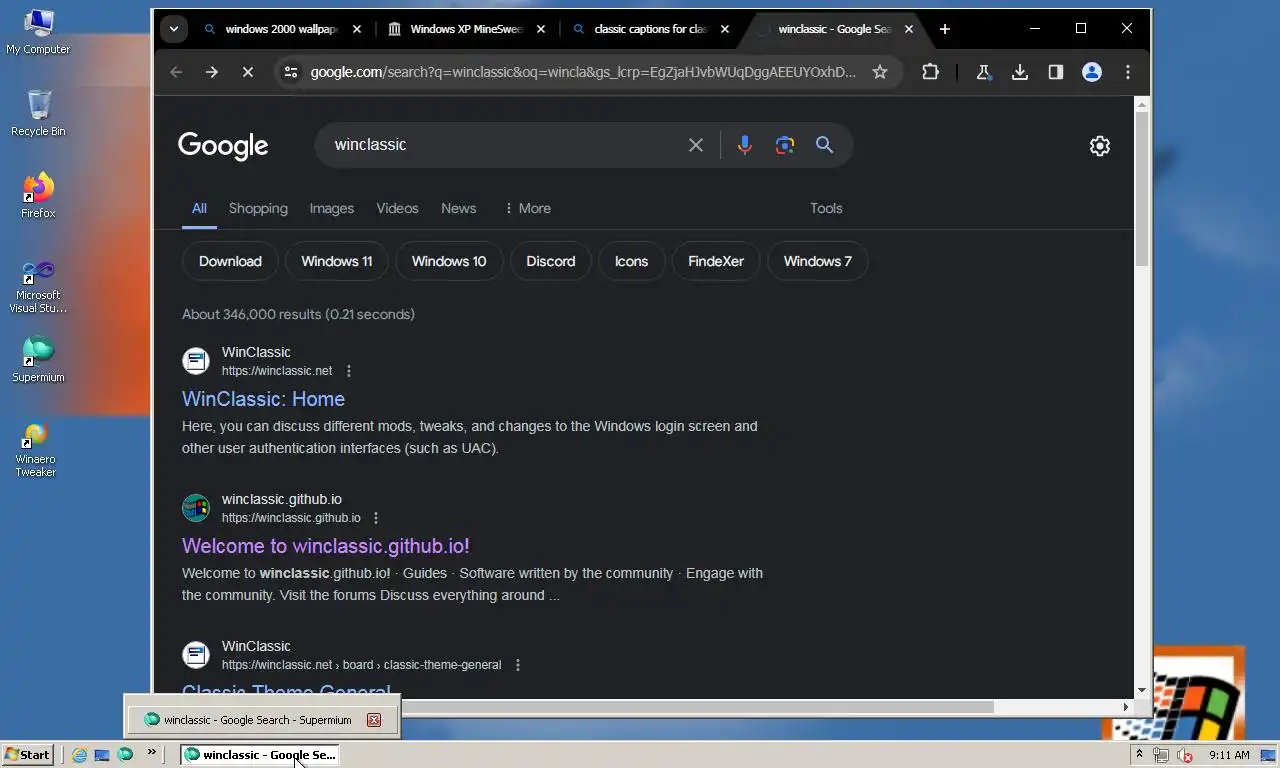Image resolution: width=1280 pixels, height=768 pixels.
Task: Submit search with magnifying glass icon
Action: coord(825,145)
